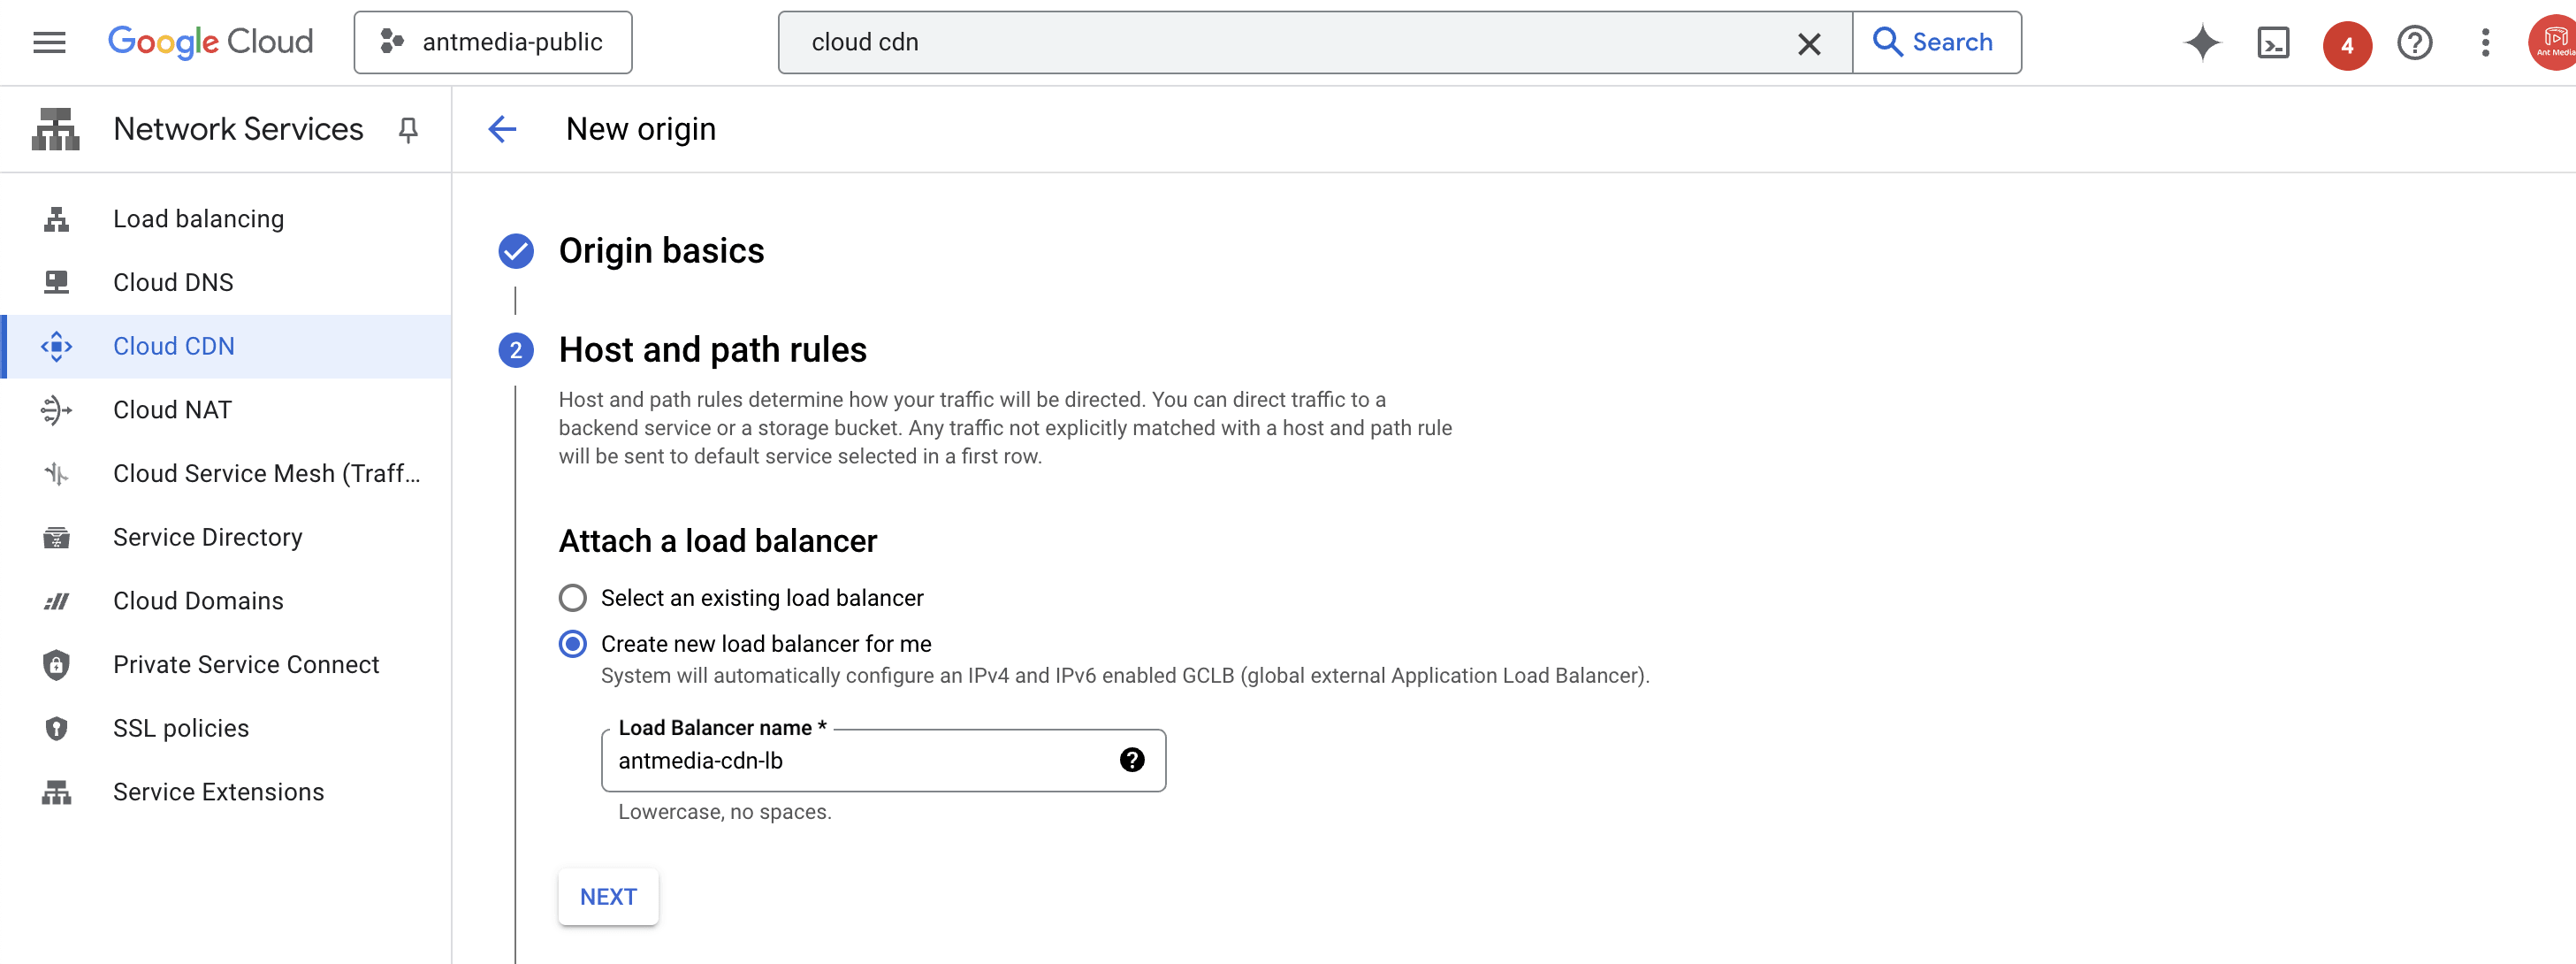2576x964 pixels.
Task: Open the antmedia-public project picker
Action: click(492, 42)
